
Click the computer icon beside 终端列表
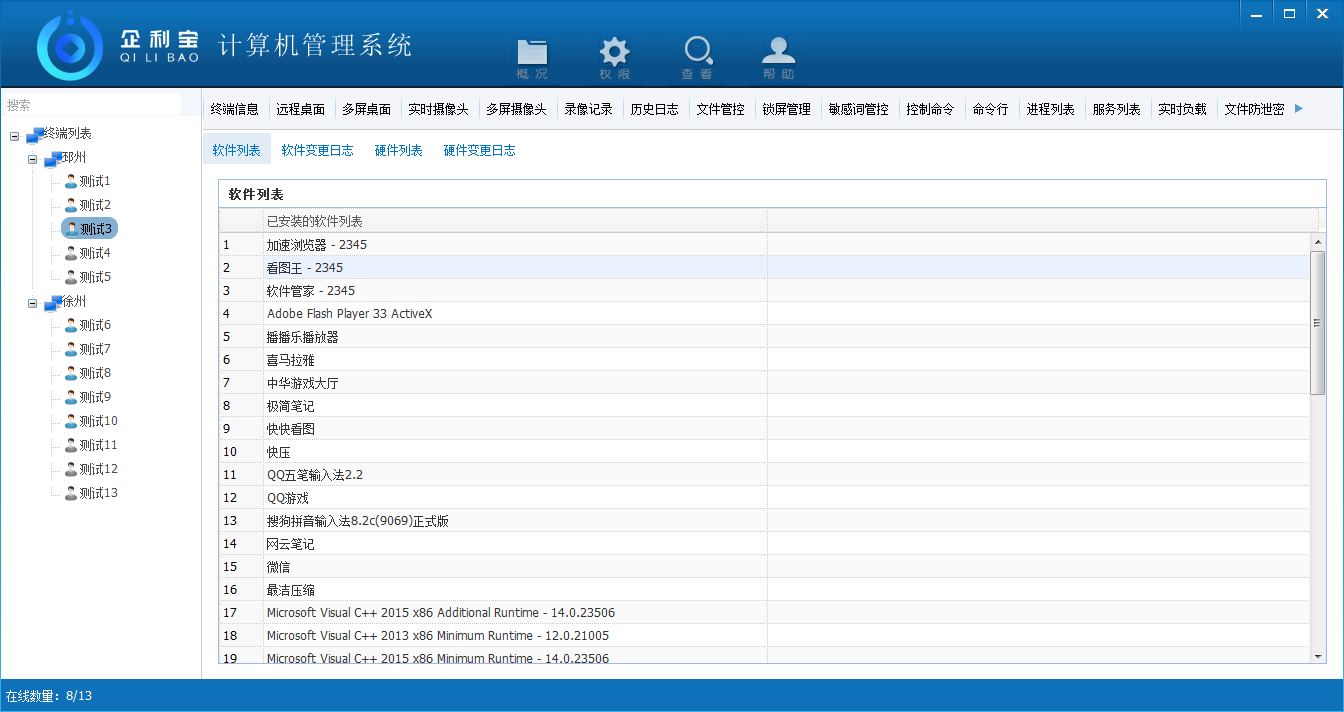tap(35, 134)
